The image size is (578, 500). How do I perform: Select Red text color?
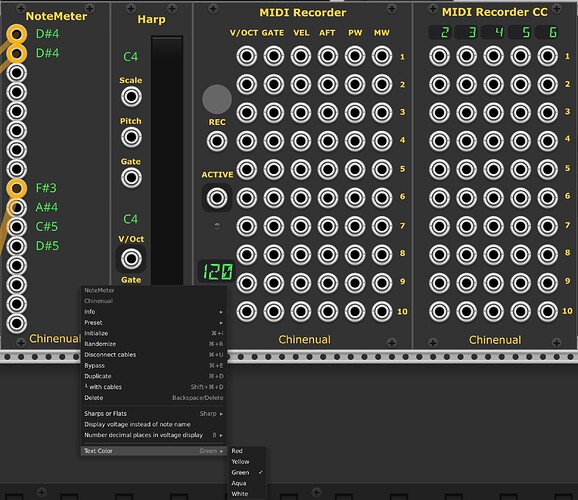(x=247, y=451)
